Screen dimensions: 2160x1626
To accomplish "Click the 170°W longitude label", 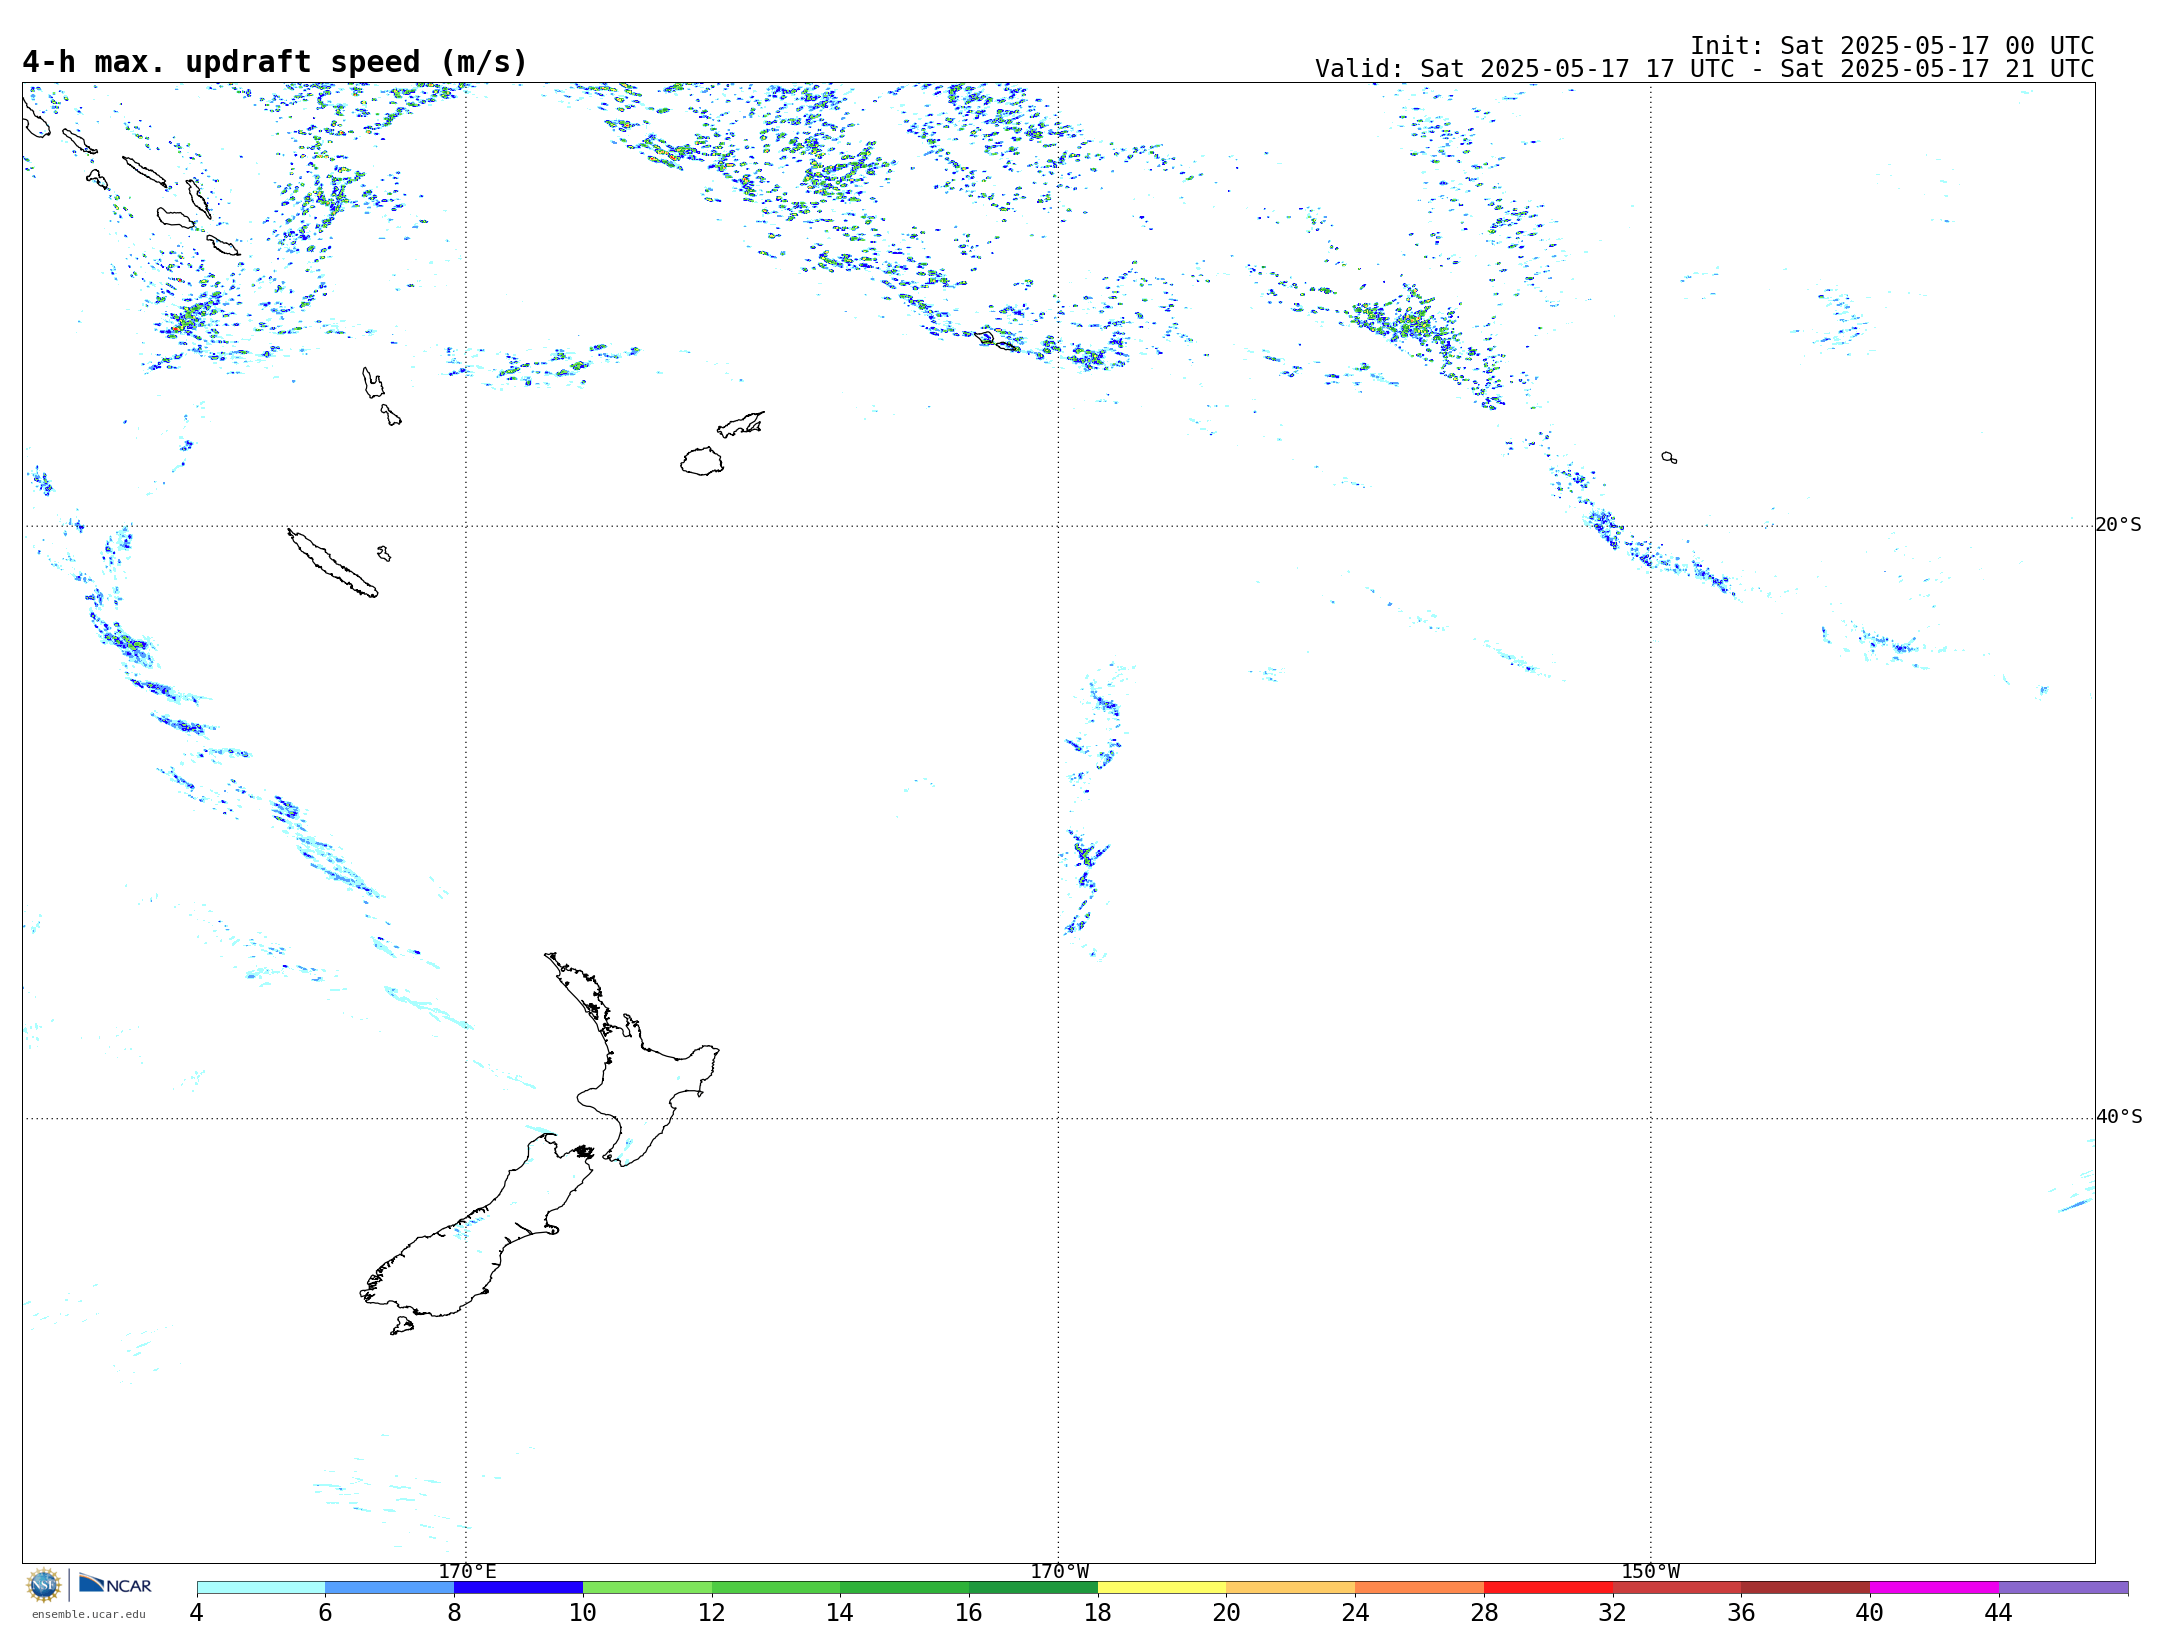I will tap(1059, 1571).
